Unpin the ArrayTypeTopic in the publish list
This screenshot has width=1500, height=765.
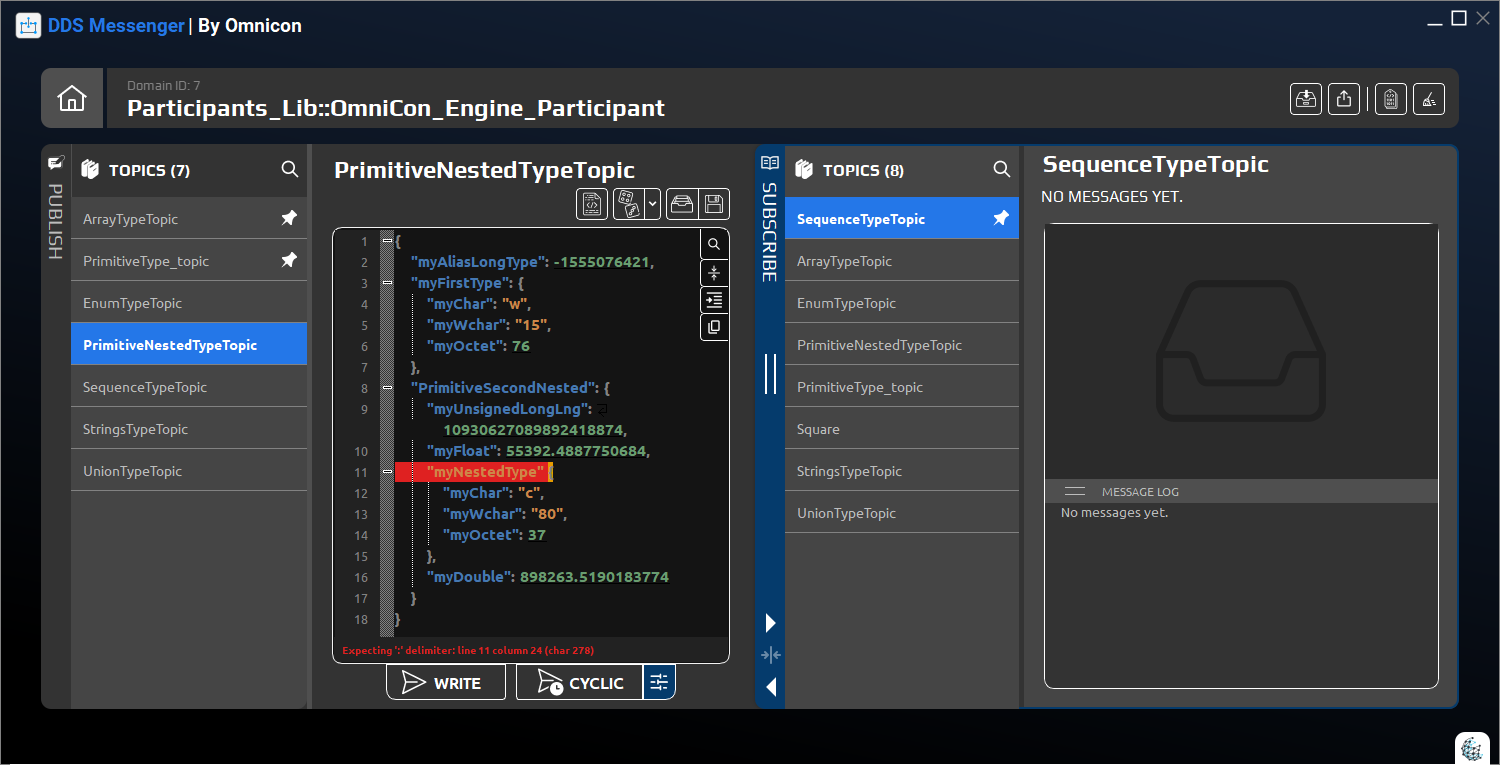tap(289, 218)
